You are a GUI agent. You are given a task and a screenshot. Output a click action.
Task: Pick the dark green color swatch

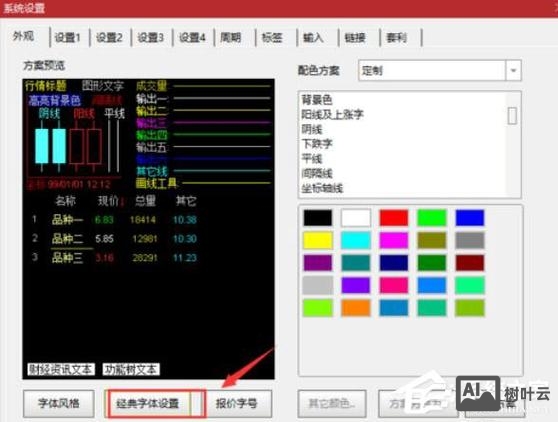[432, 263]
